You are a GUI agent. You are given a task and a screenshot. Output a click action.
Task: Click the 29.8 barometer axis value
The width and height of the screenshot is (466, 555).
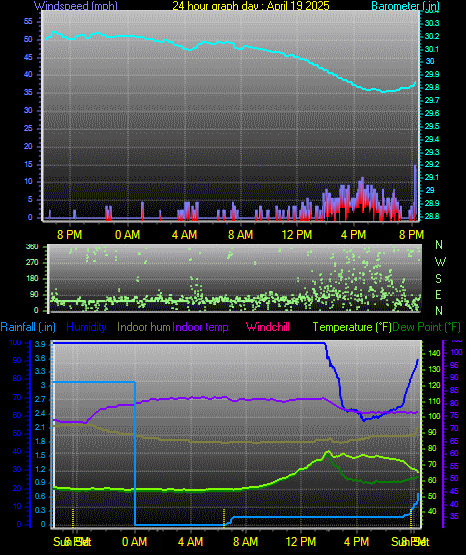click(432, 87)
